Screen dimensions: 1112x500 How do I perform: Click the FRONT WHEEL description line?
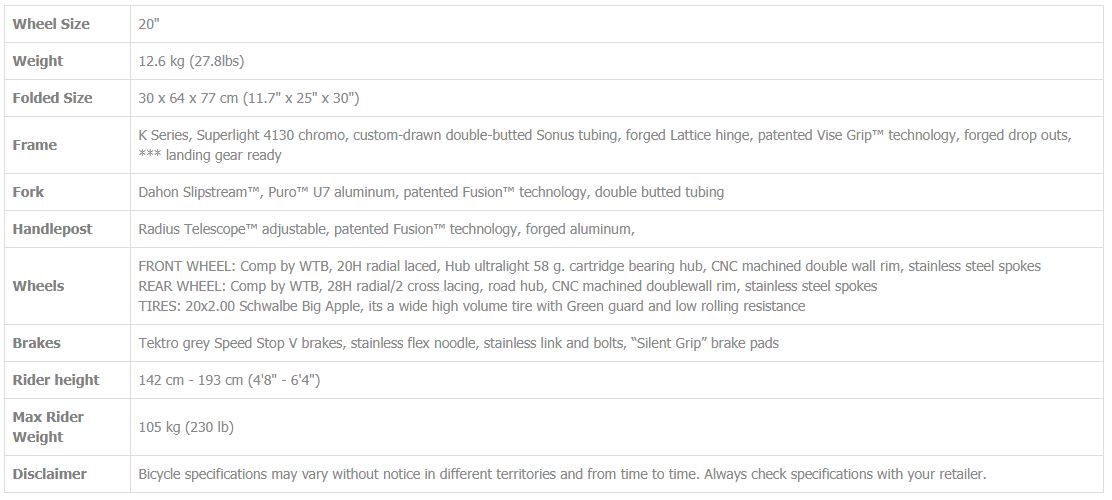coord(589,266)
